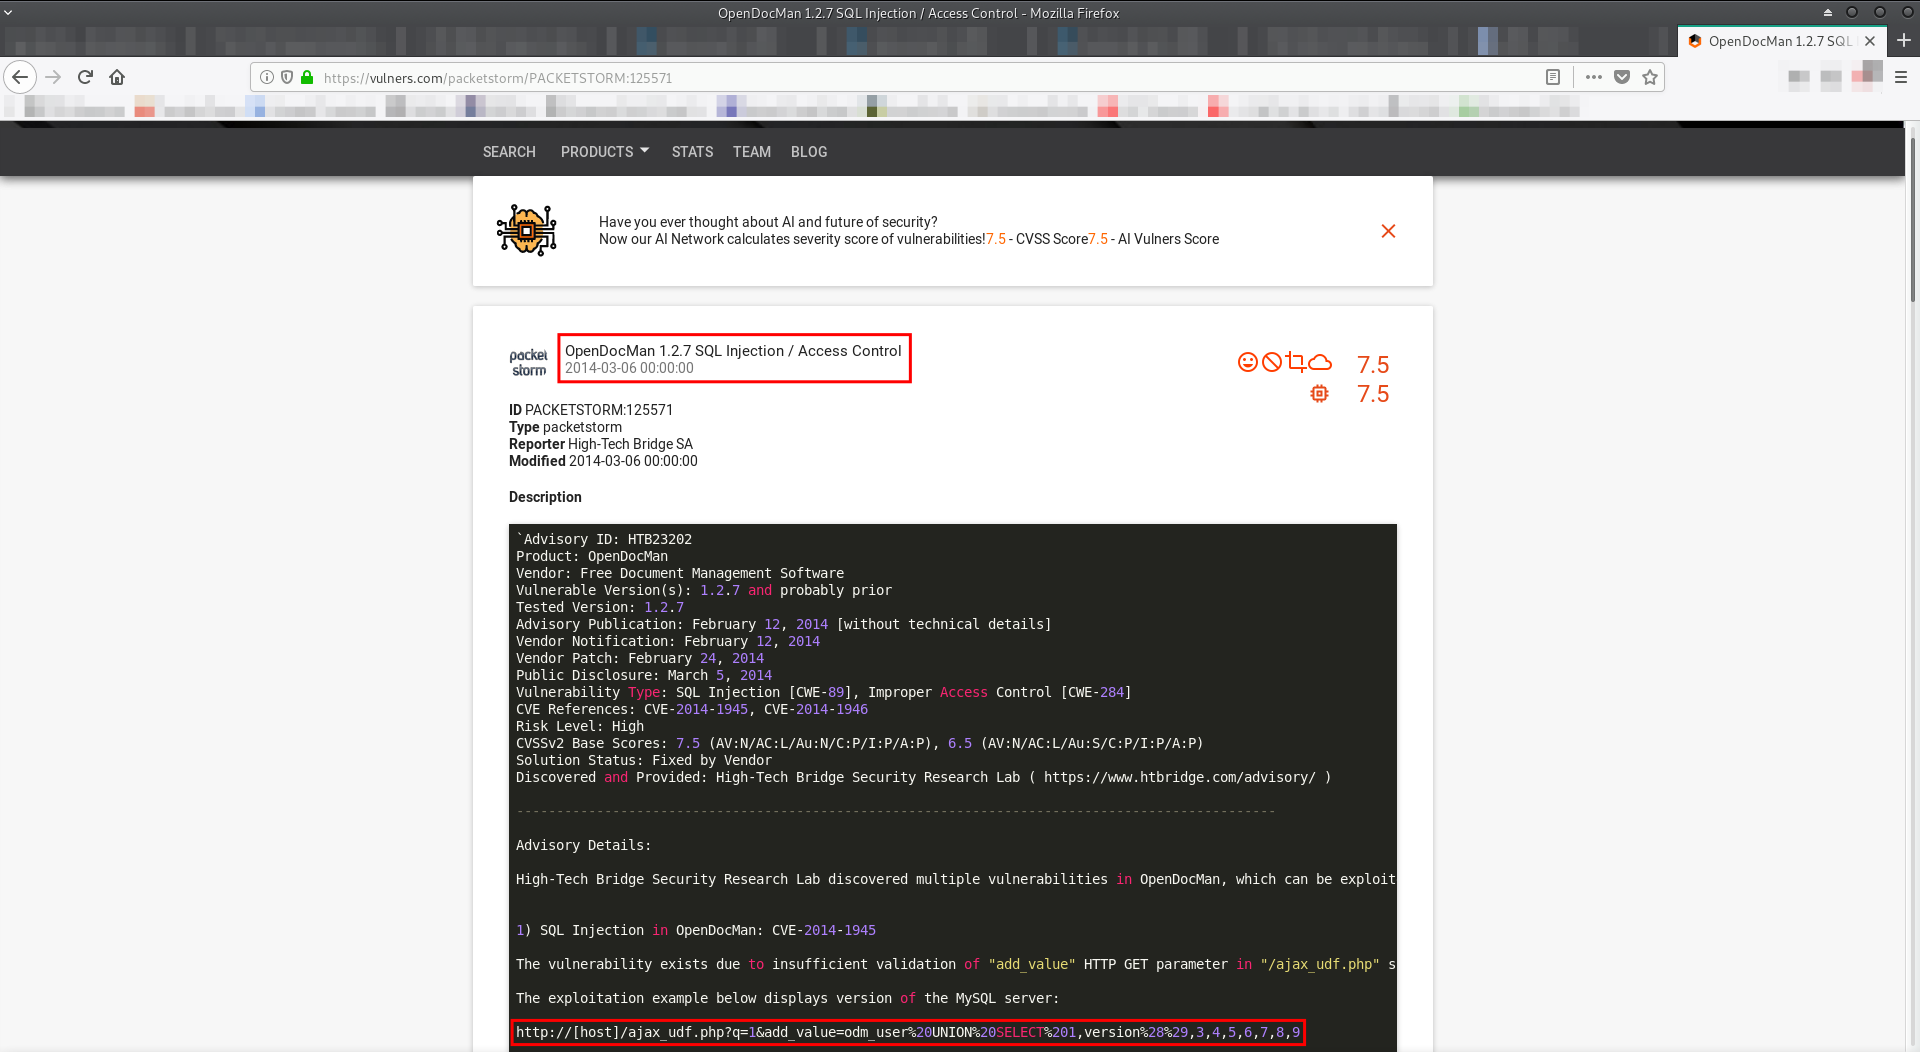Click the packet storm logo
The width and height of the screenshot is (1920, 1052).
[528, 363]
